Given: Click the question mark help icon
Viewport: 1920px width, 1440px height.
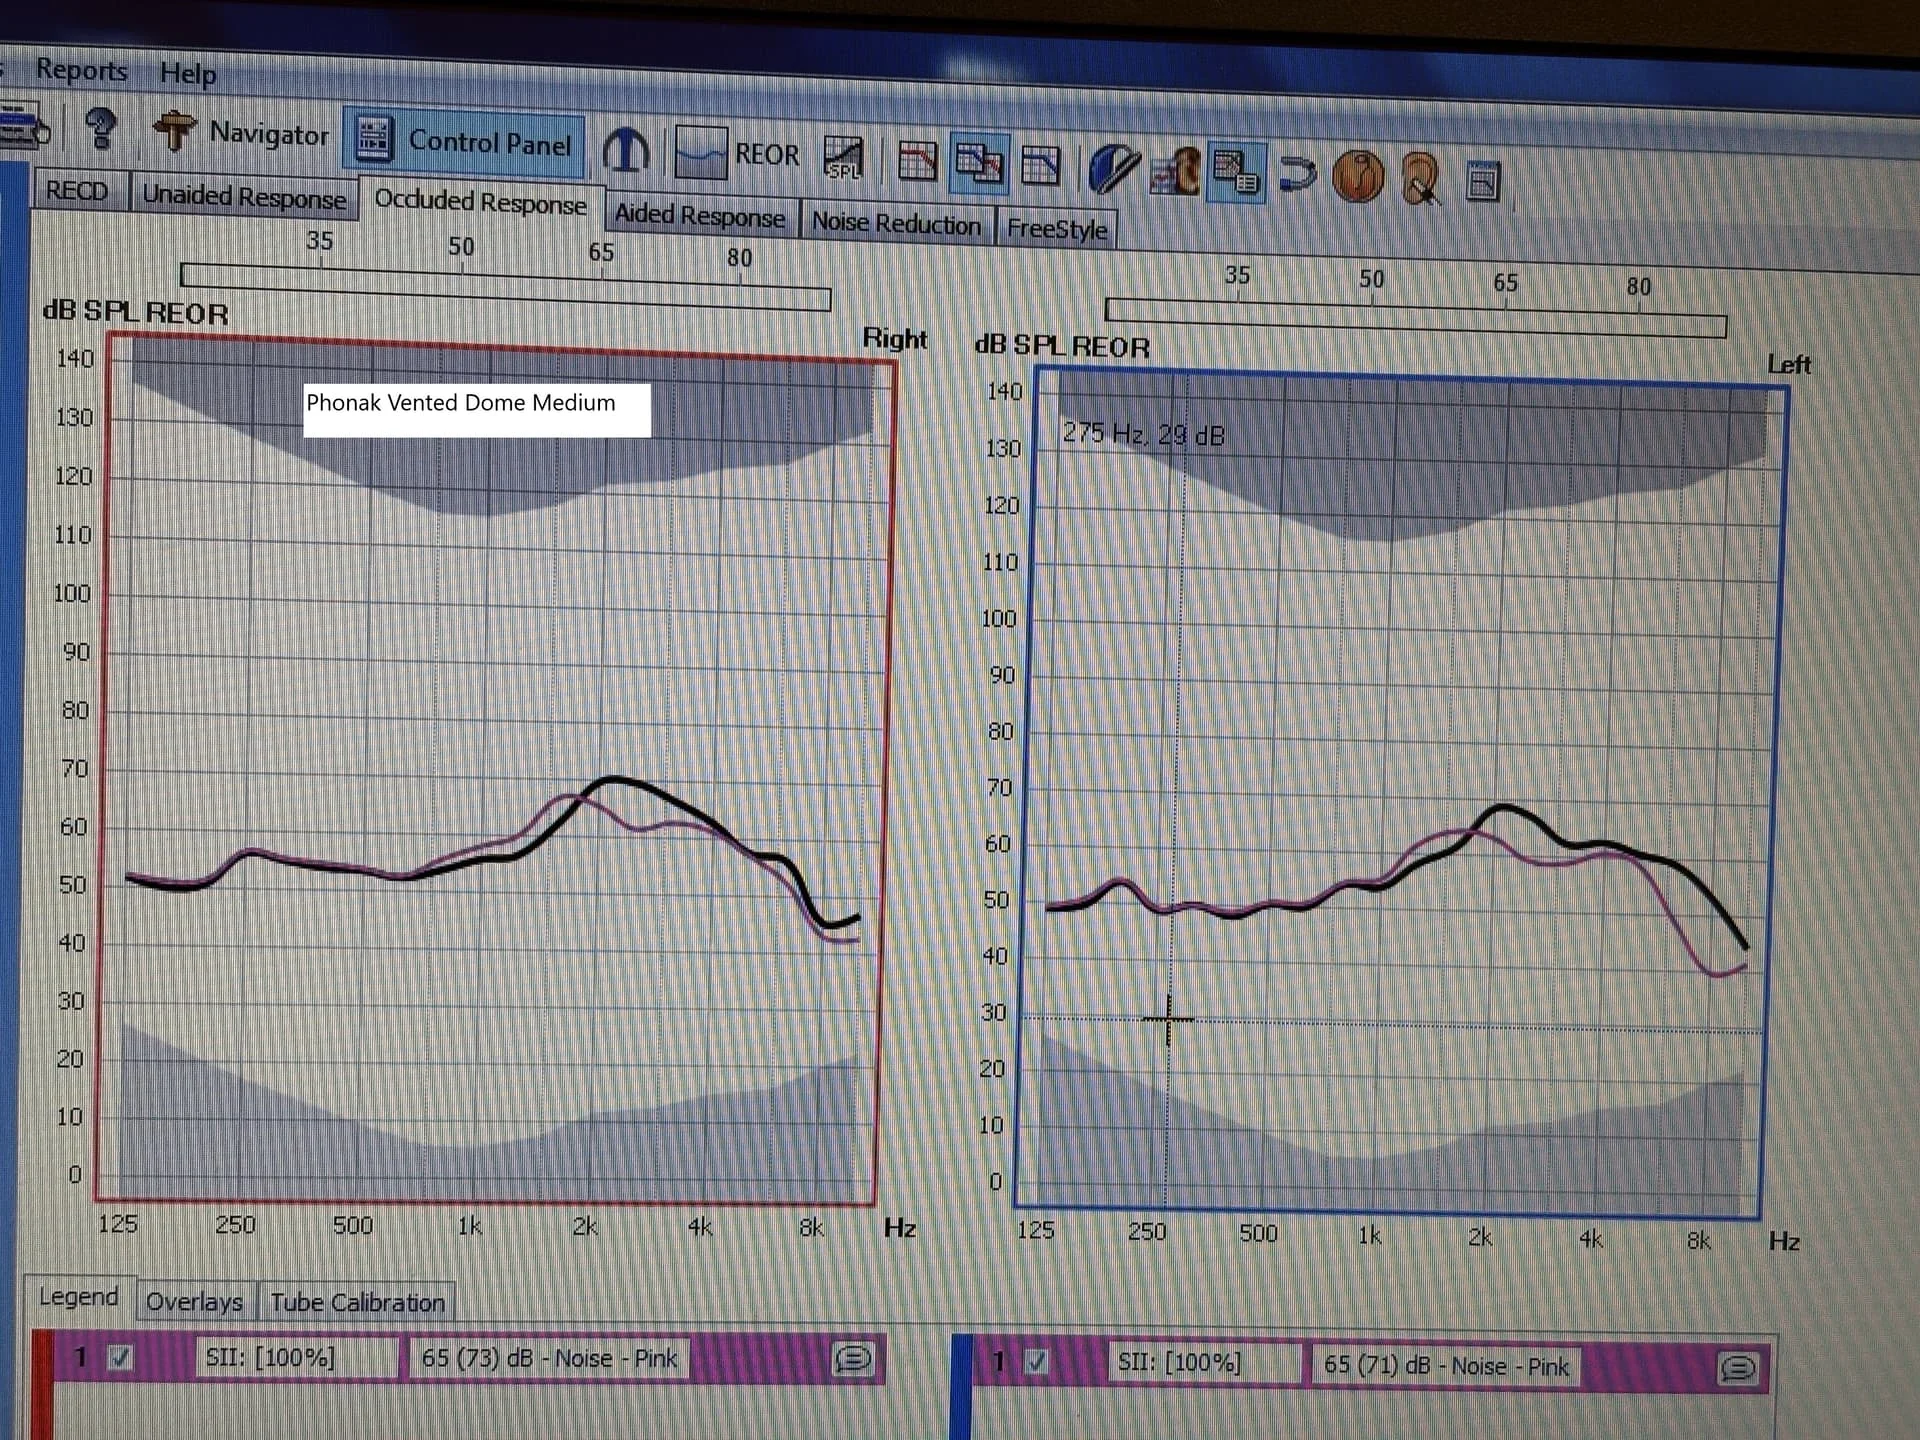Looking at the screenshot, I should 100,129.
